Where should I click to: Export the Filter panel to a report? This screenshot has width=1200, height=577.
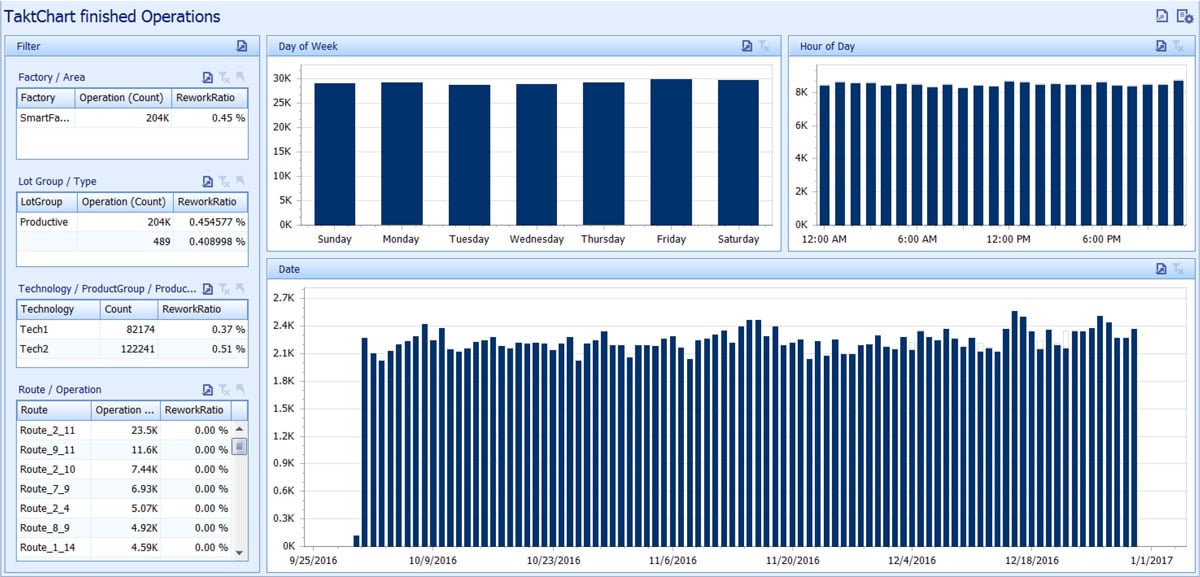coord(240,46)
